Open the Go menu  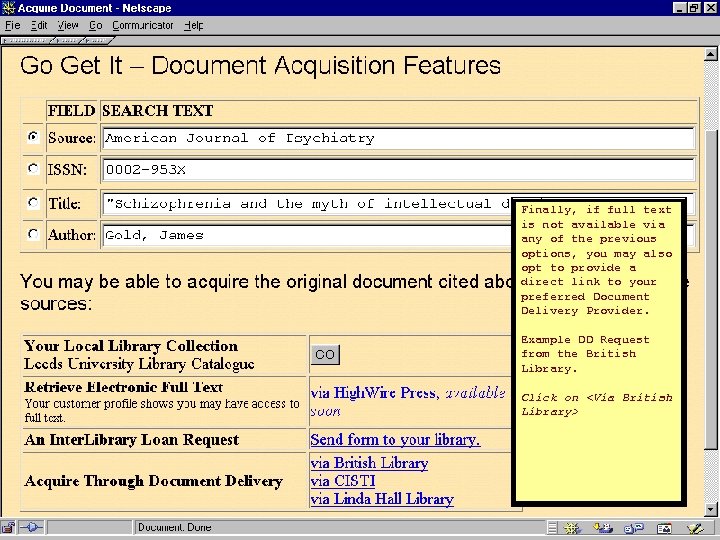[x=96, y=25]
